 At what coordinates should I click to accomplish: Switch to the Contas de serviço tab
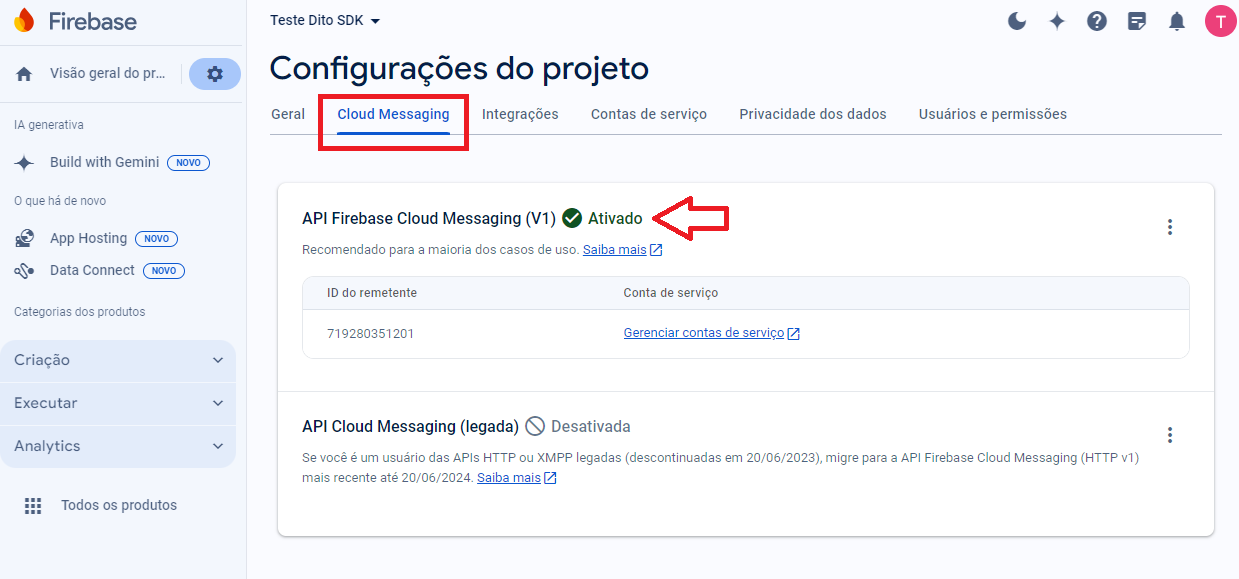point(649,114)
